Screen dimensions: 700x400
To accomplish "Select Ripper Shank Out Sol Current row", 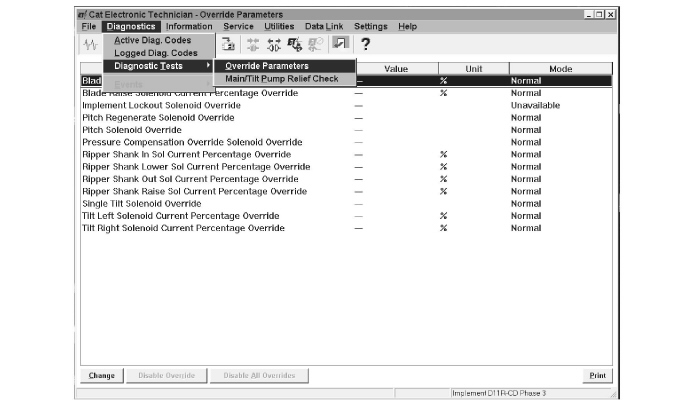I will [x=346, y=179].
